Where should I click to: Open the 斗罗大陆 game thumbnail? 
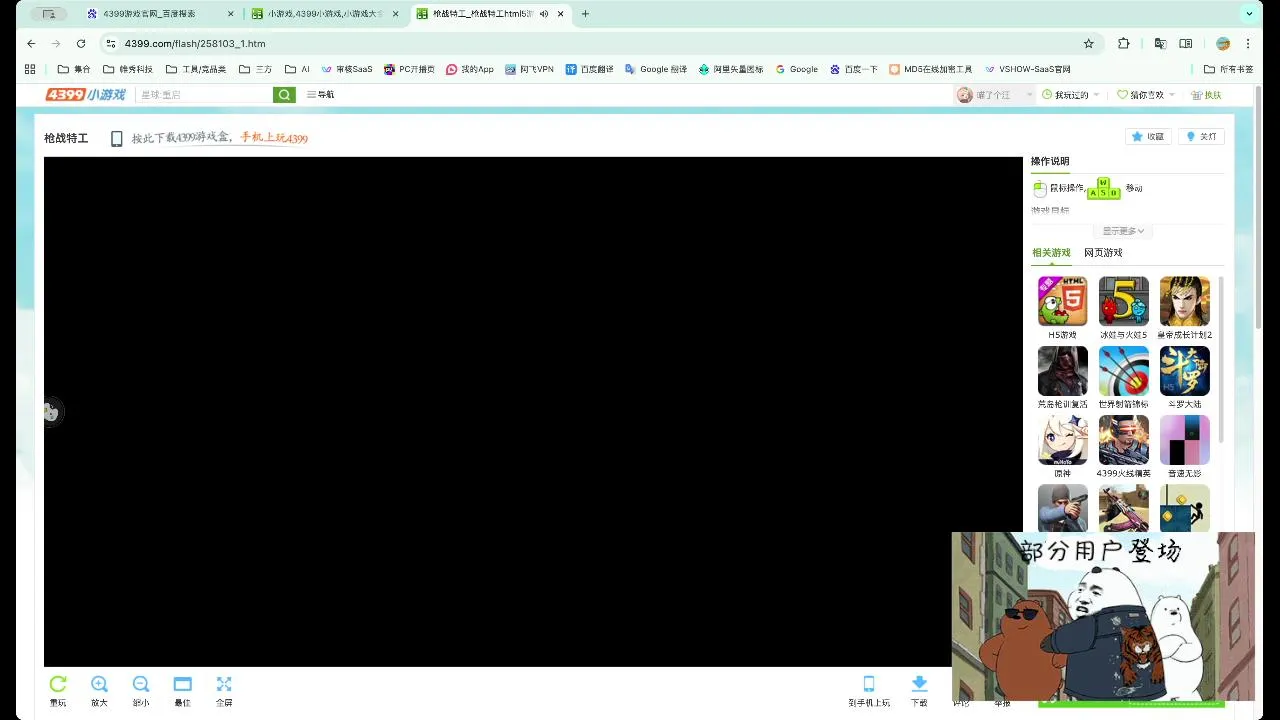click(x=1185, y=371)
